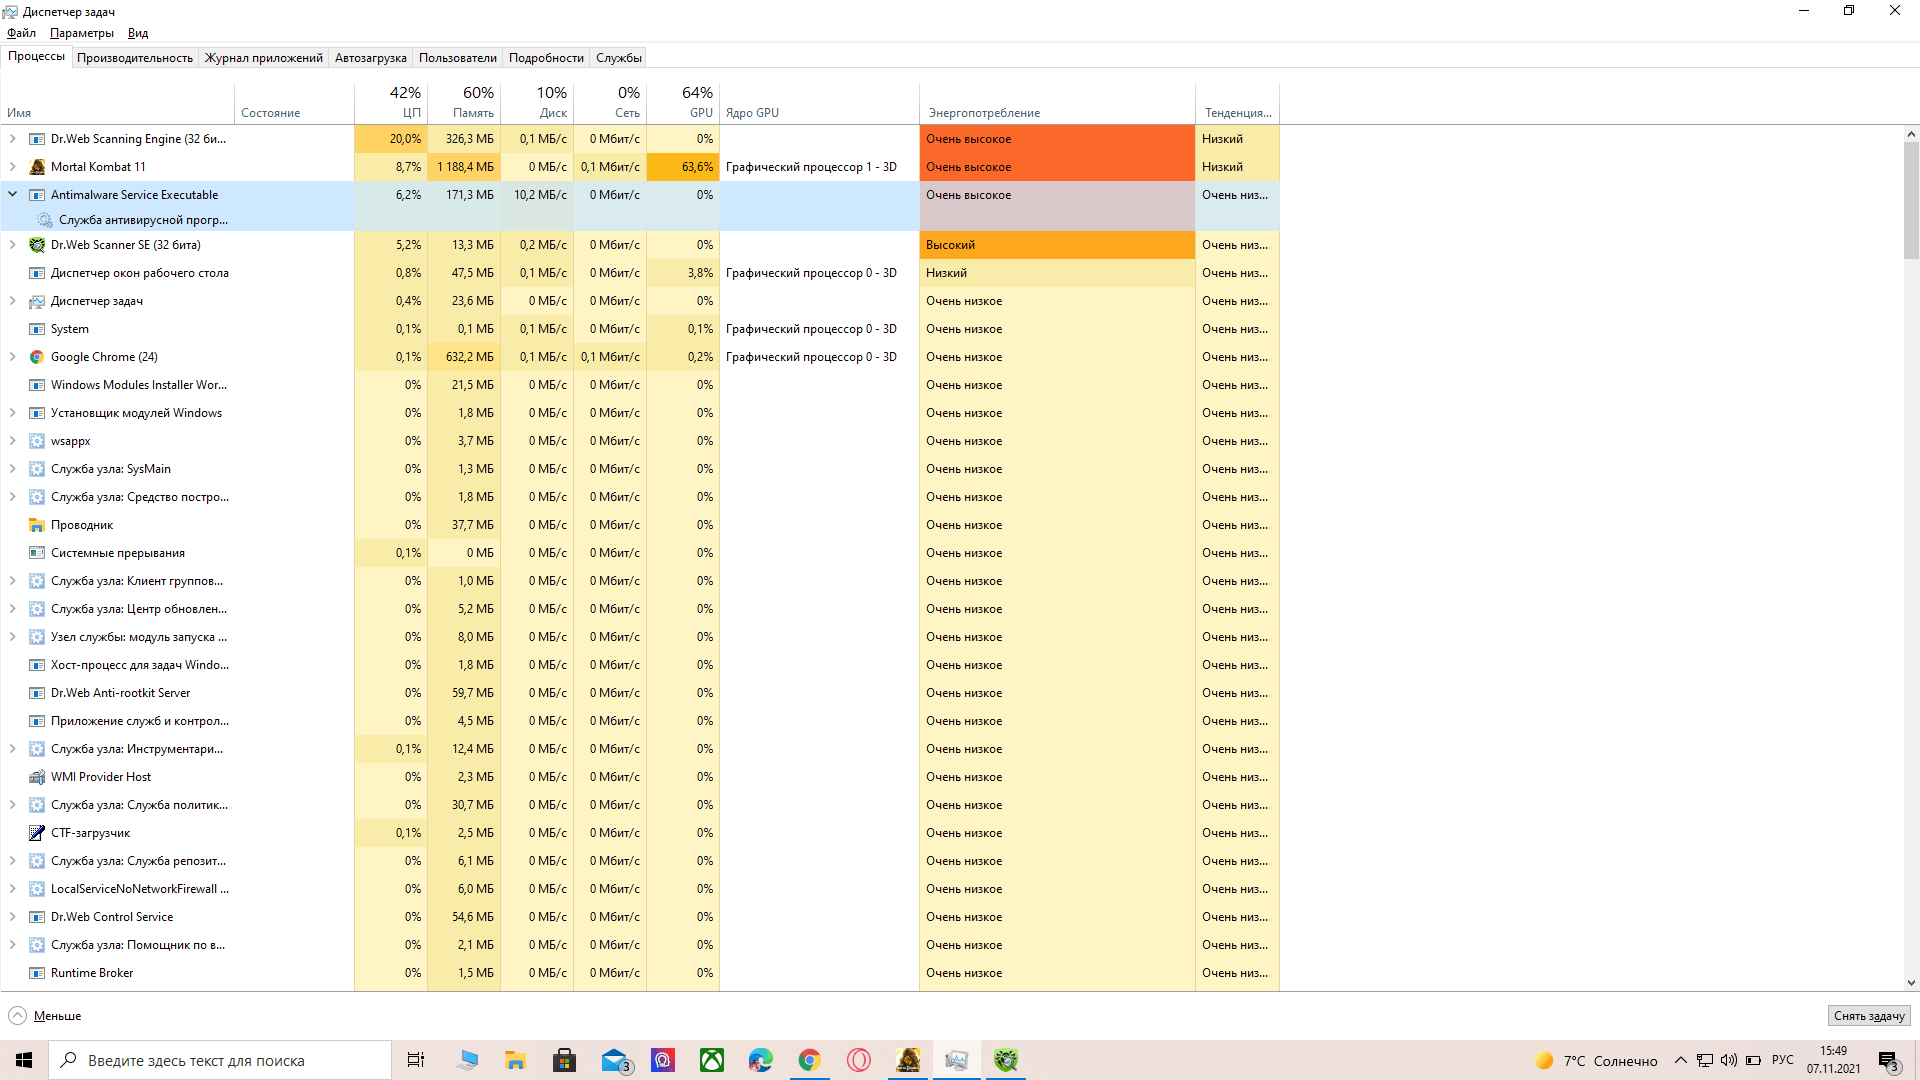Open the Параметры menu
Viewport: 1920px width, 1080px height.
tap(82, 33)
